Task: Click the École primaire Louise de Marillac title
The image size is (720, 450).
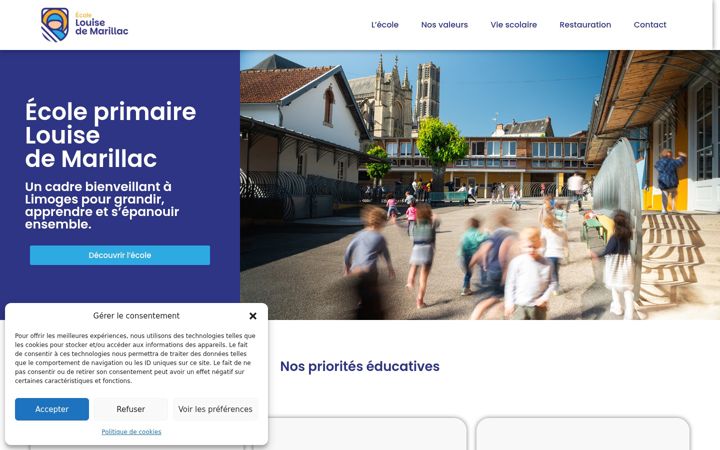Action: 111,135
